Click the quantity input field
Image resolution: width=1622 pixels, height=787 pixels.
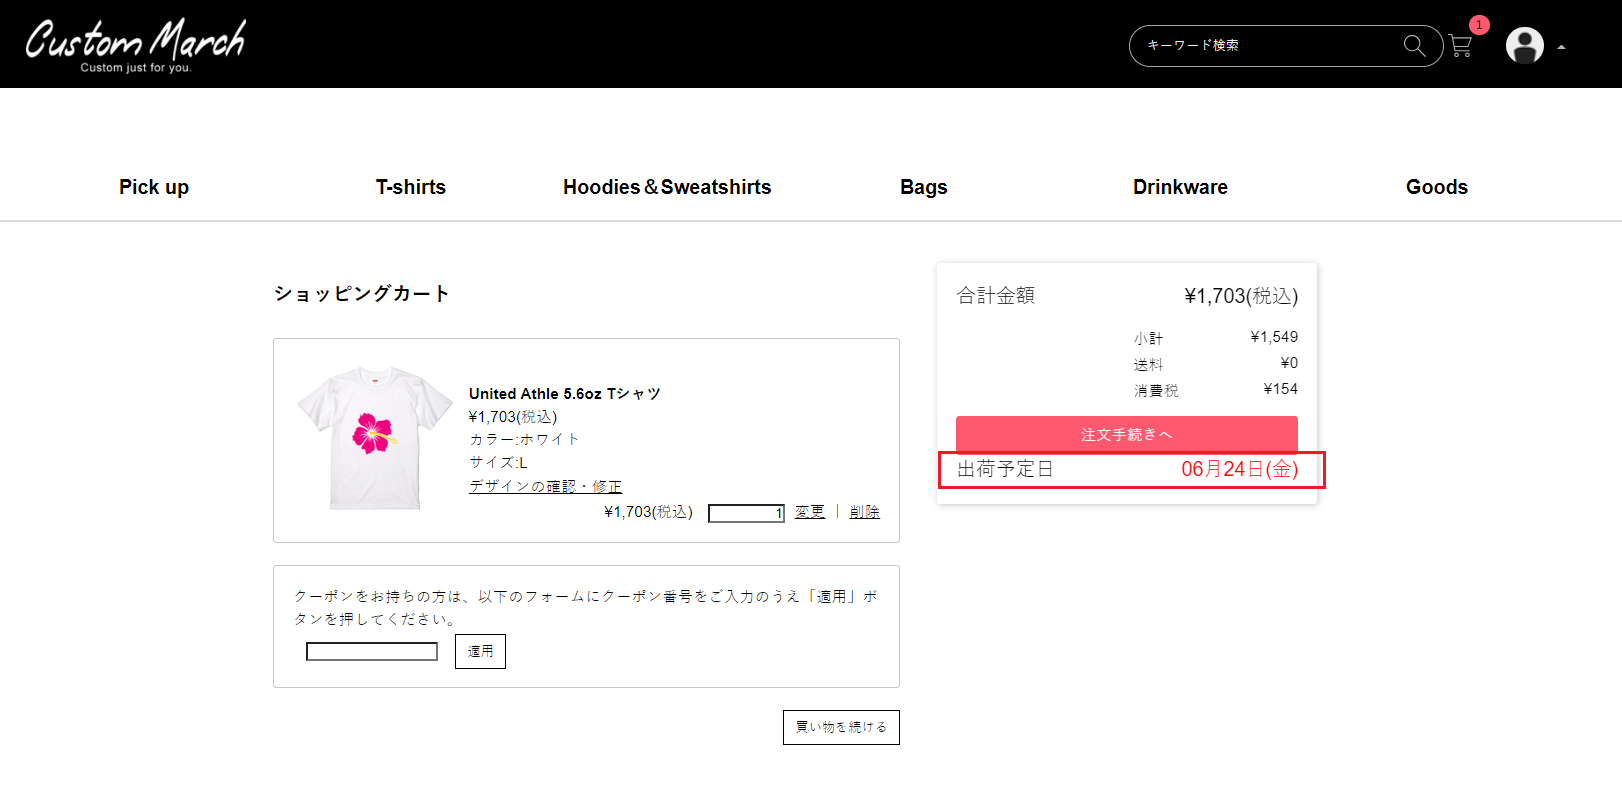[x=746, y=513]
